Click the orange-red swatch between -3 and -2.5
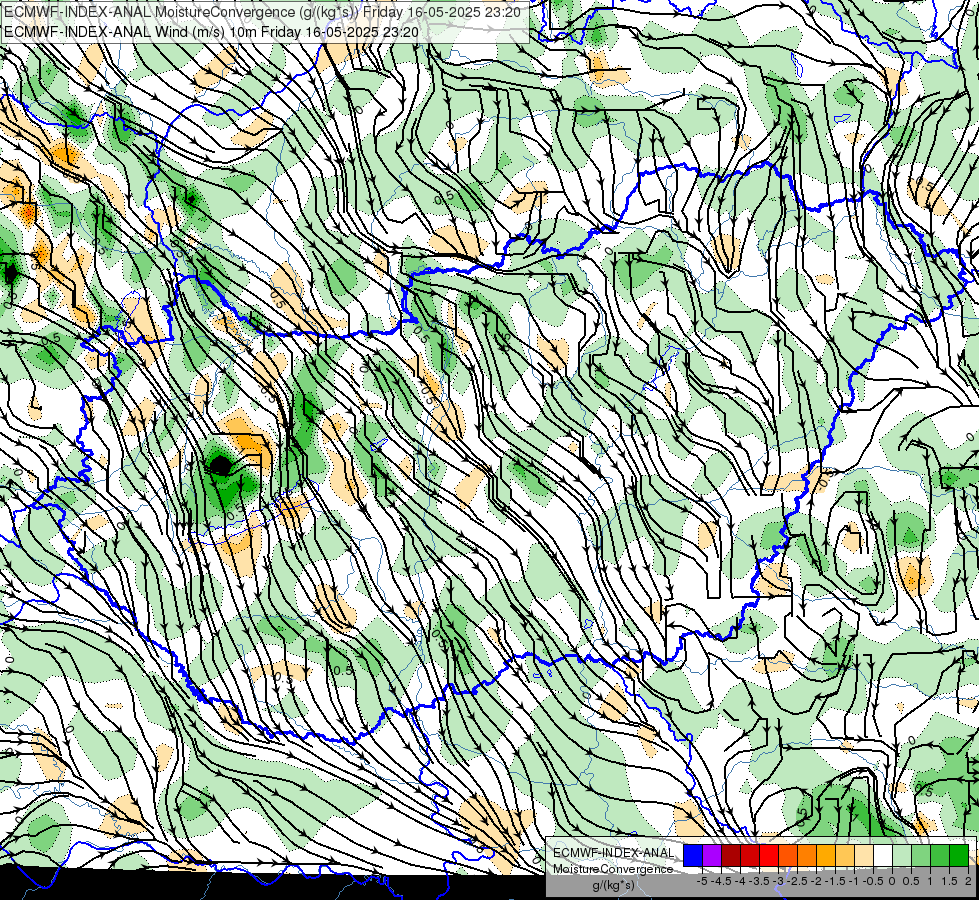 788,855
